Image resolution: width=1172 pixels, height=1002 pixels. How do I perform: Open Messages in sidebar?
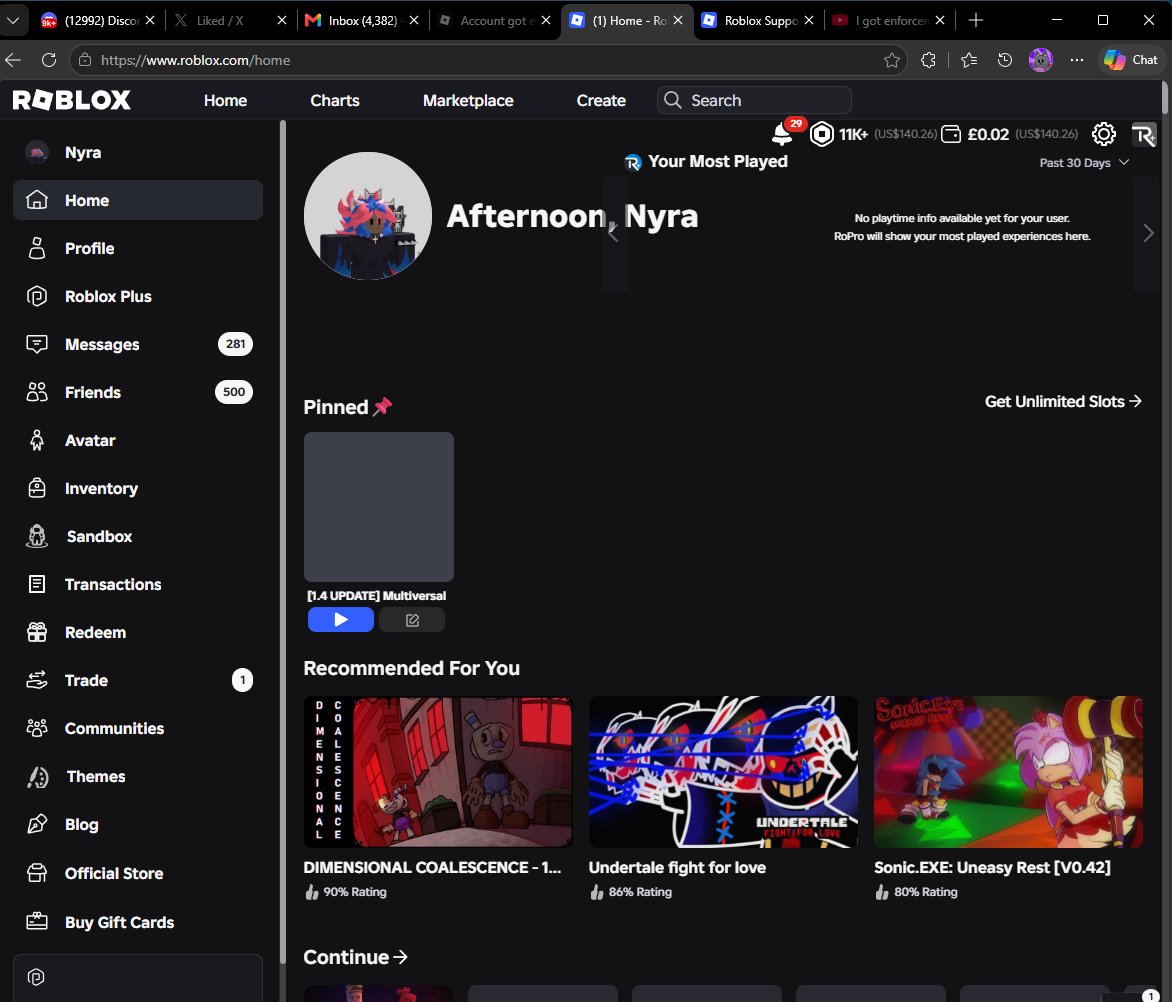pos(138,344)
